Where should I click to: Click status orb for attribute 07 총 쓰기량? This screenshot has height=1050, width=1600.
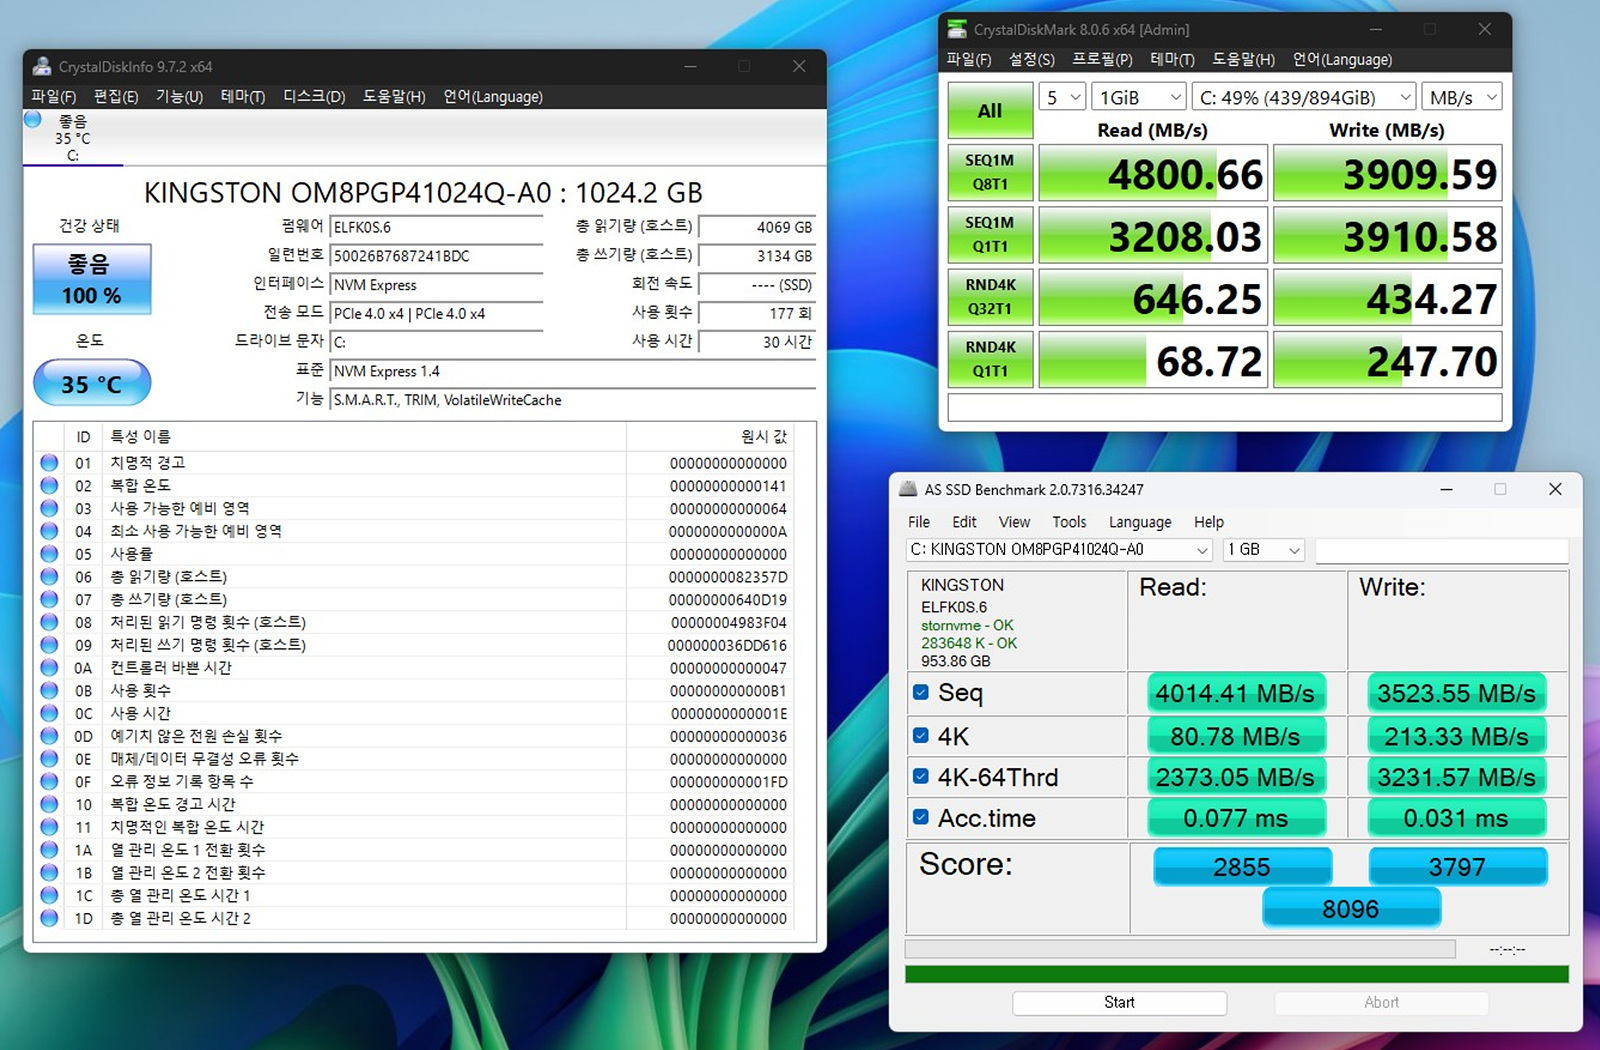pyautogui.click(x=49, y=600)
